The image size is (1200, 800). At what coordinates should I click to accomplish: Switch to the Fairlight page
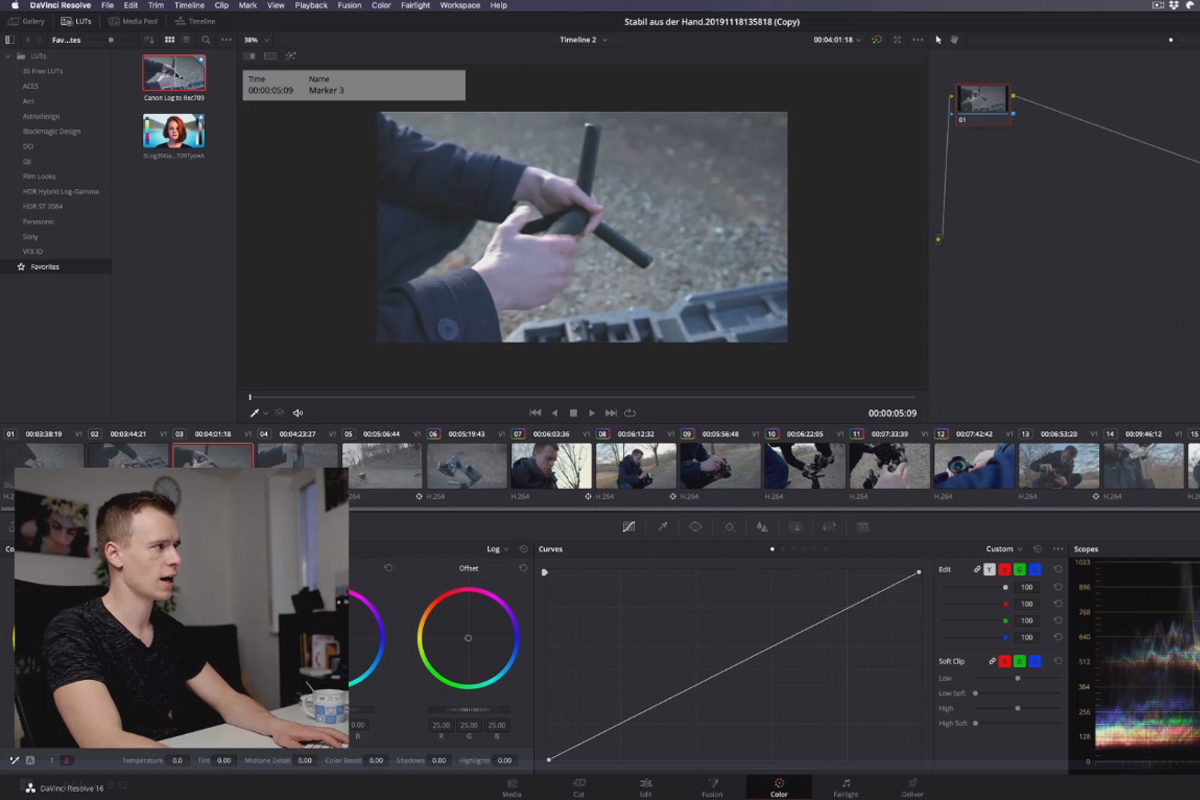pos(845,787)
